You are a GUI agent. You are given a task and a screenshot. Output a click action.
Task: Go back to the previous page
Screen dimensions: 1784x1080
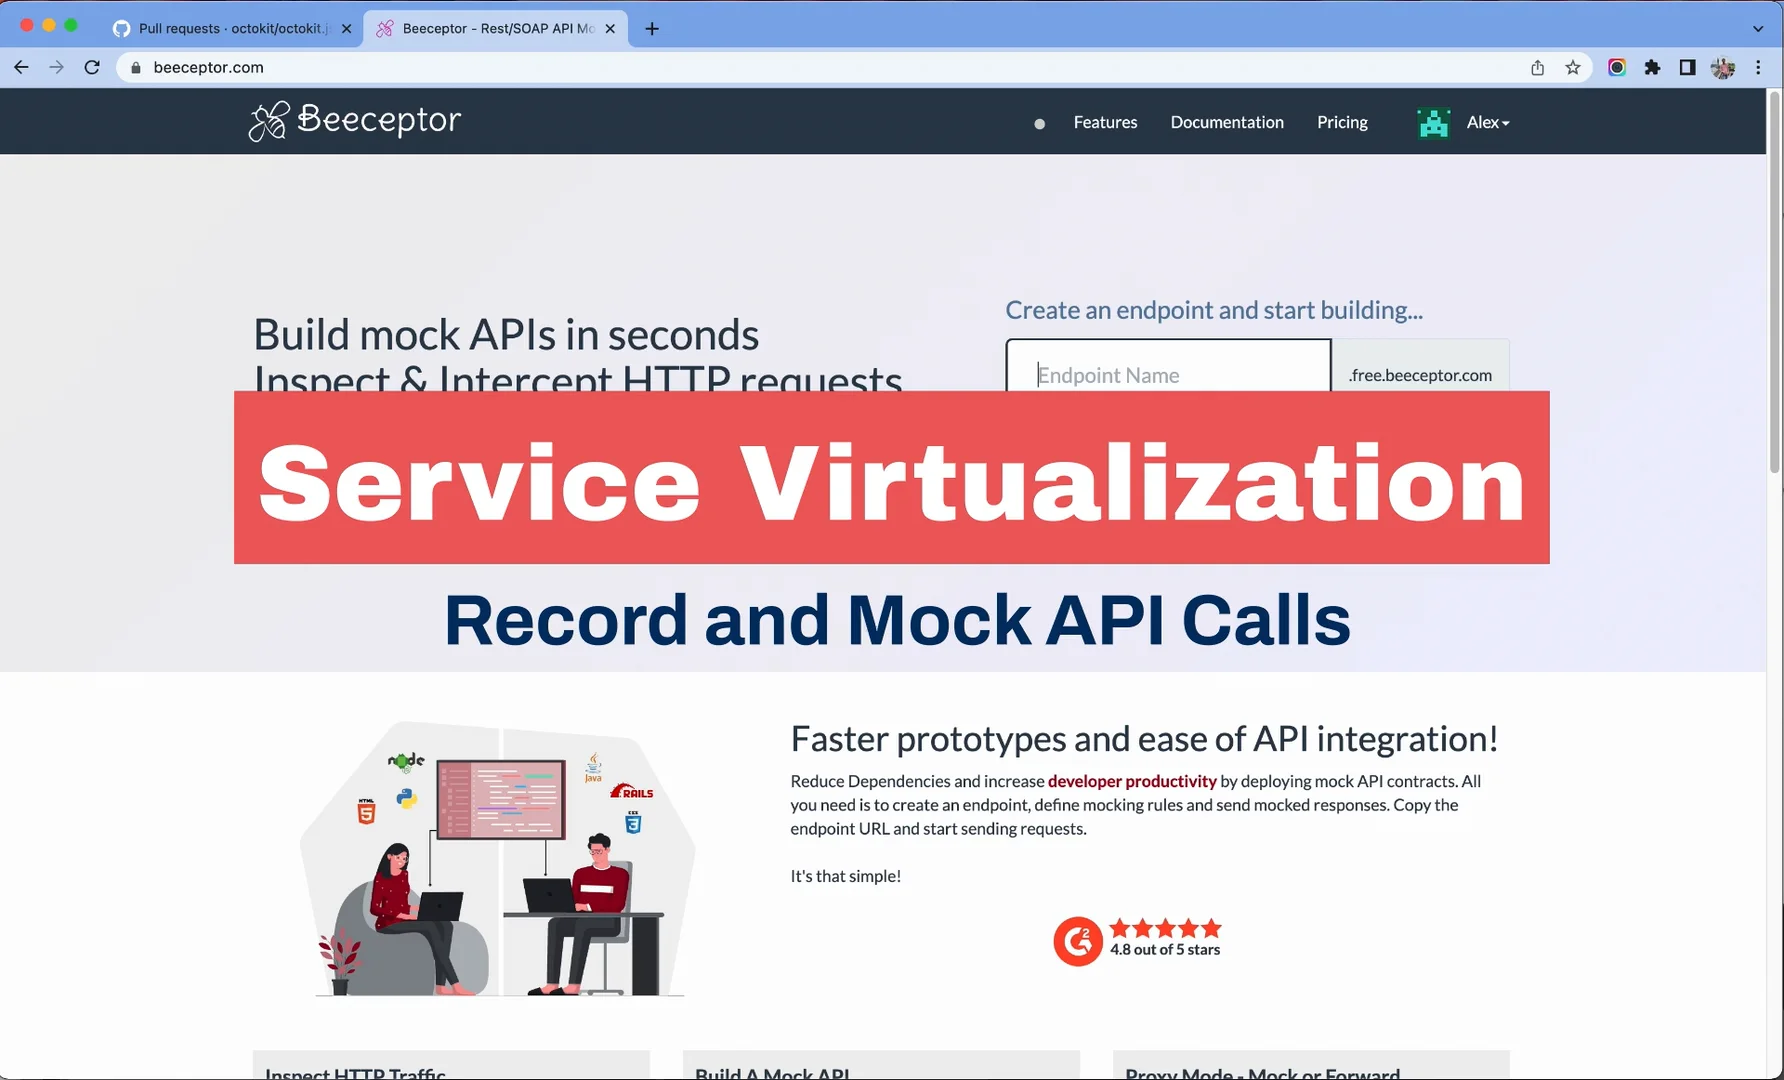(21, 67)
